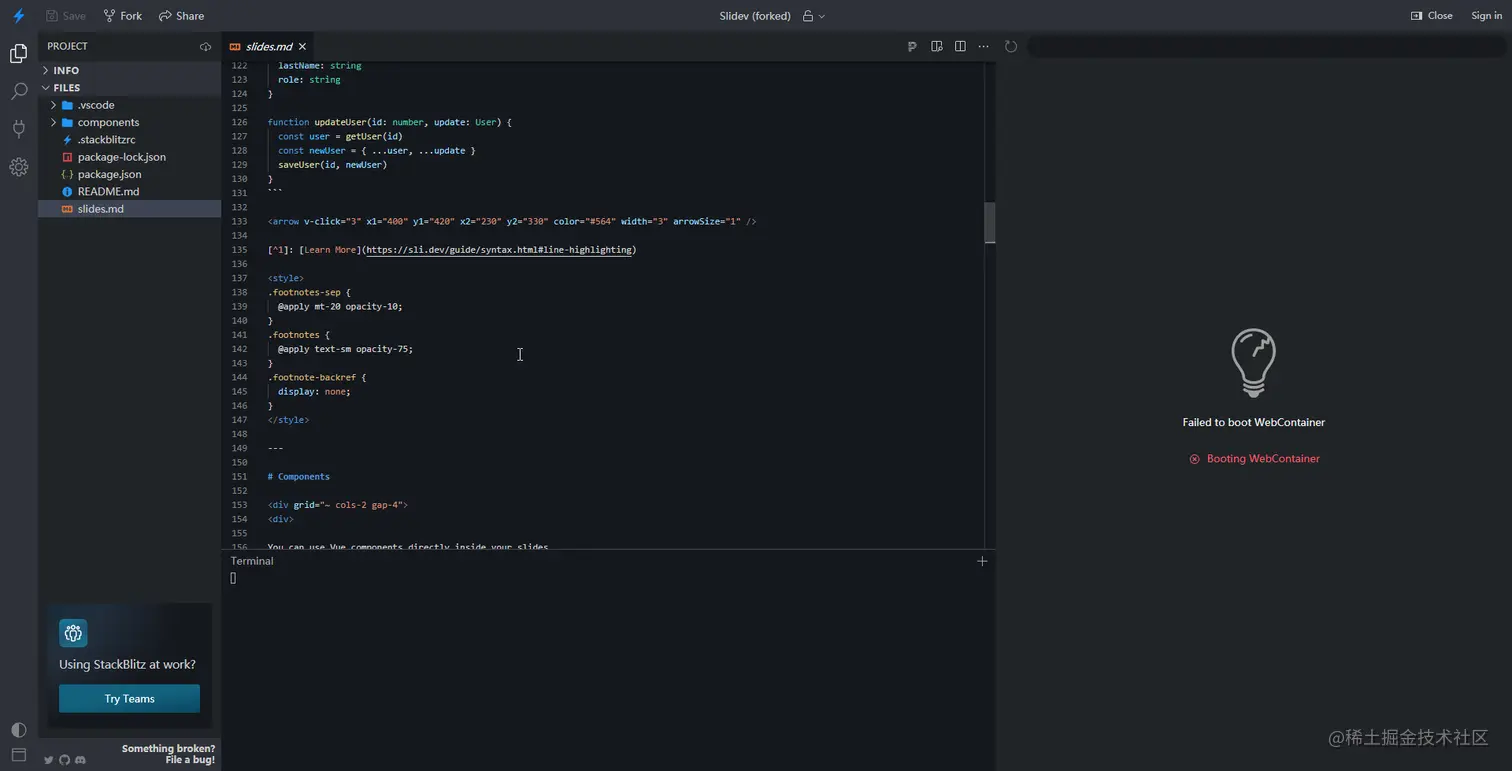The image size is (1512, 771).
Task: Close the slides.md editor tab
Action: (x=302, y=47)
